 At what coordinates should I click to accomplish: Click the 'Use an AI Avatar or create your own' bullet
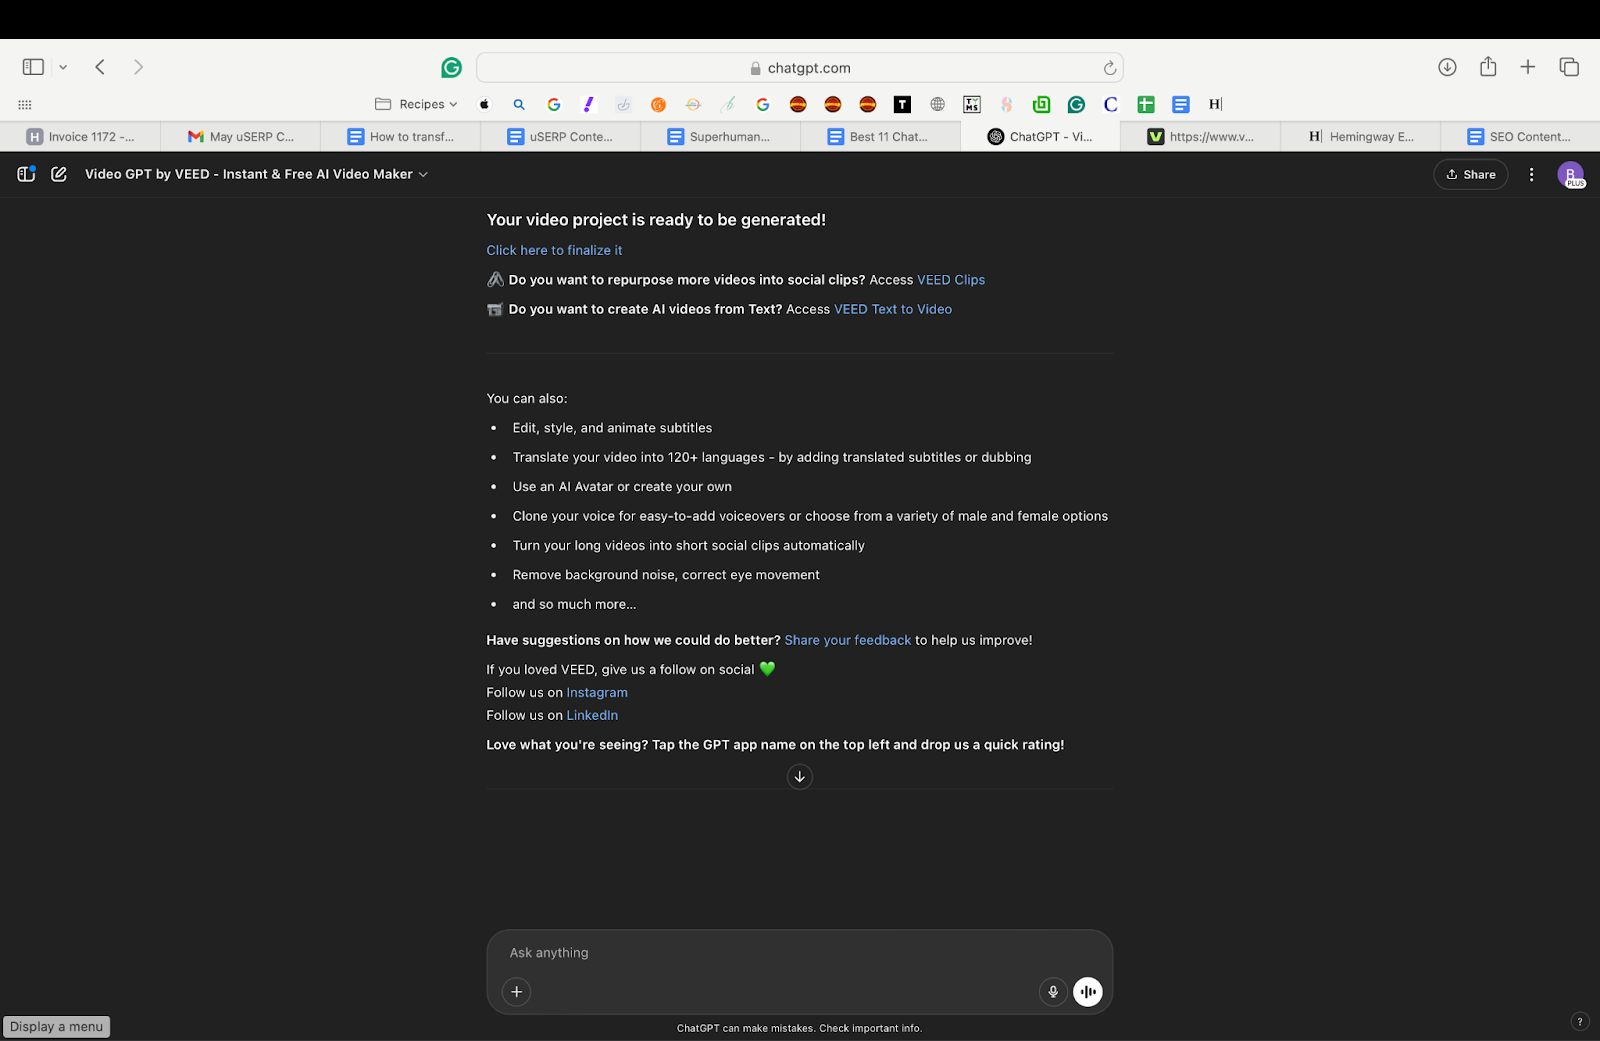coord(622,487)
